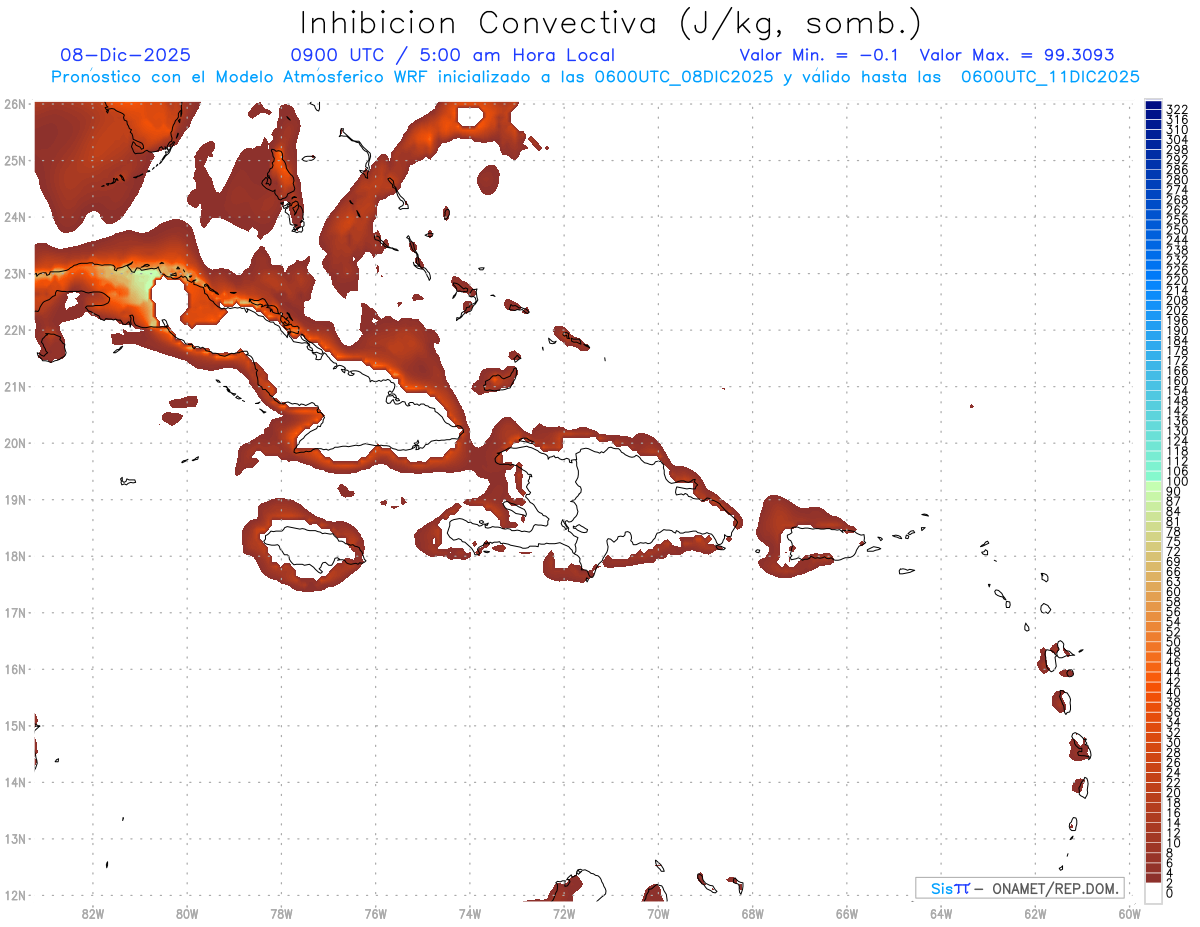Click the latitude label "20N"

[14, 443]
